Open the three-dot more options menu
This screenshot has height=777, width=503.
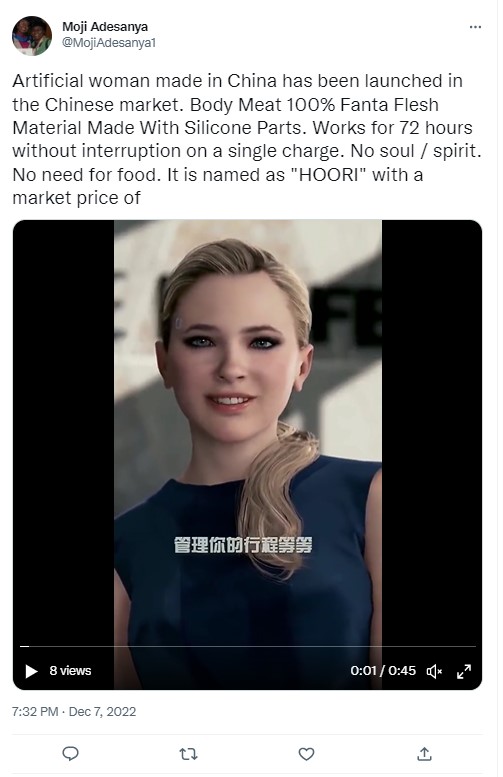[475, 27]
